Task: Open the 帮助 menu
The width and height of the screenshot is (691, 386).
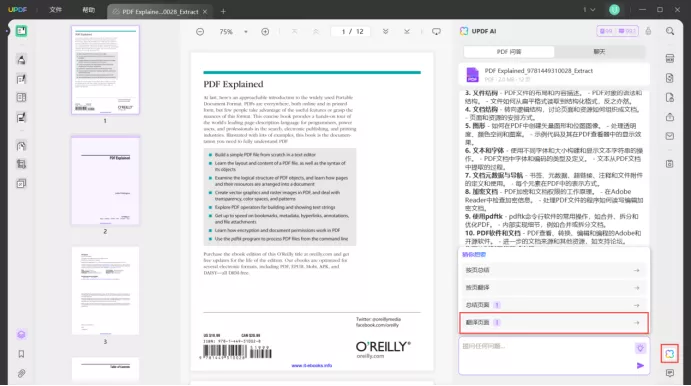Action: (89, 10)
